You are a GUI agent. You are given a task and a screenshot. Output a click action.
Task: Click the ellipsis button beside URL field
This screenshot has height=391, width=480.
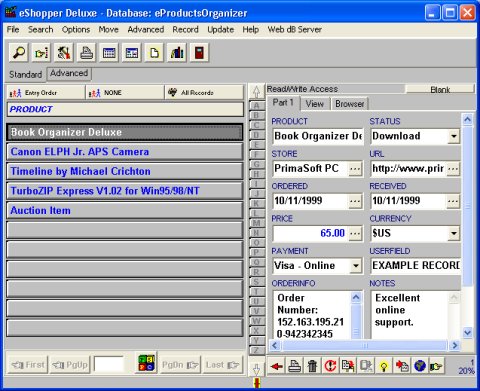click(x=453, y=169)
